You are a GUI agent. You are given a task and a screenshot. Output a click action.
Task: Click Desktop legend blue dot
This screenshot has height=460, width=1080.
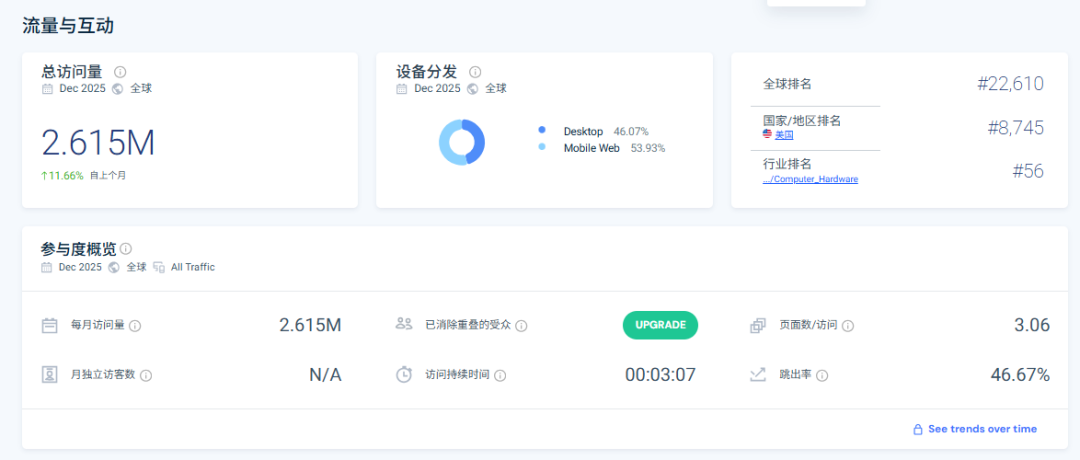point(542,129)
